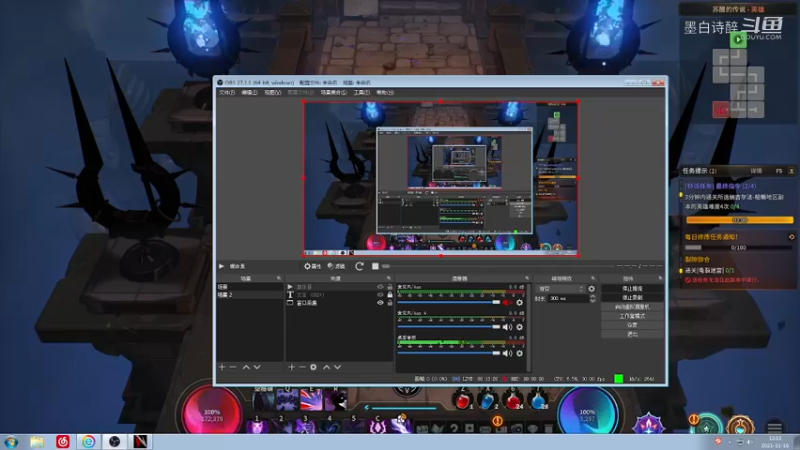
Task: Toggle lock of the text source
Action: click(x=390, y=295)
